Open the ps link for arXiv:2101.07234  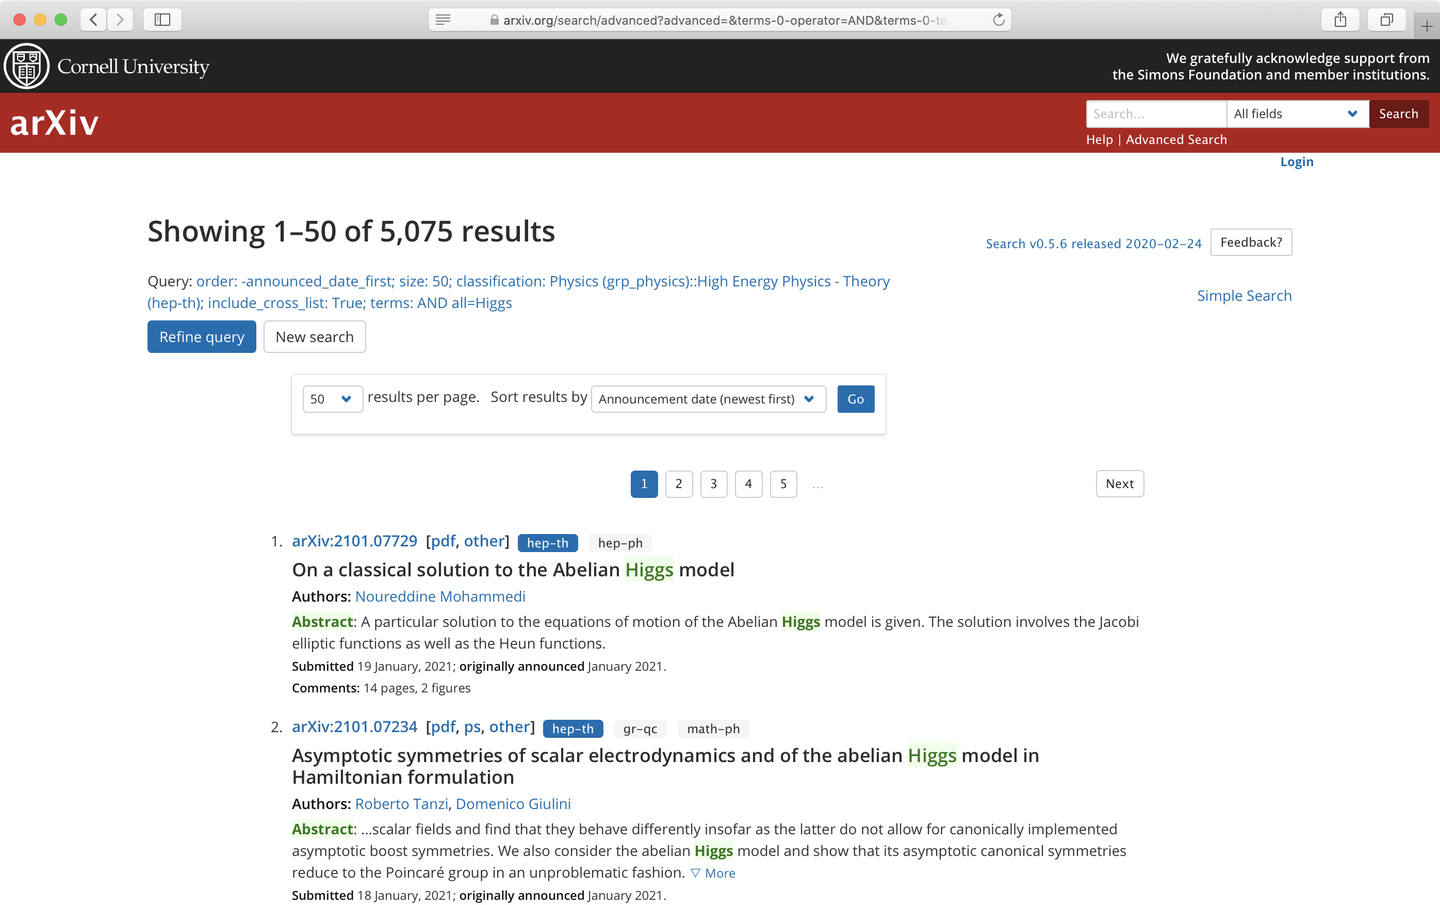point(473,727)
